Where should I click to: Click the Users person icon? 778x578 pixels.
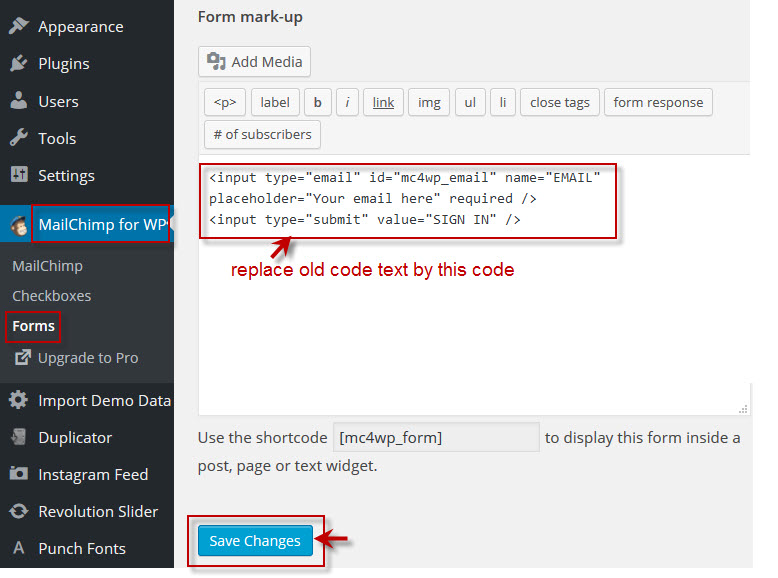(19, 101)
